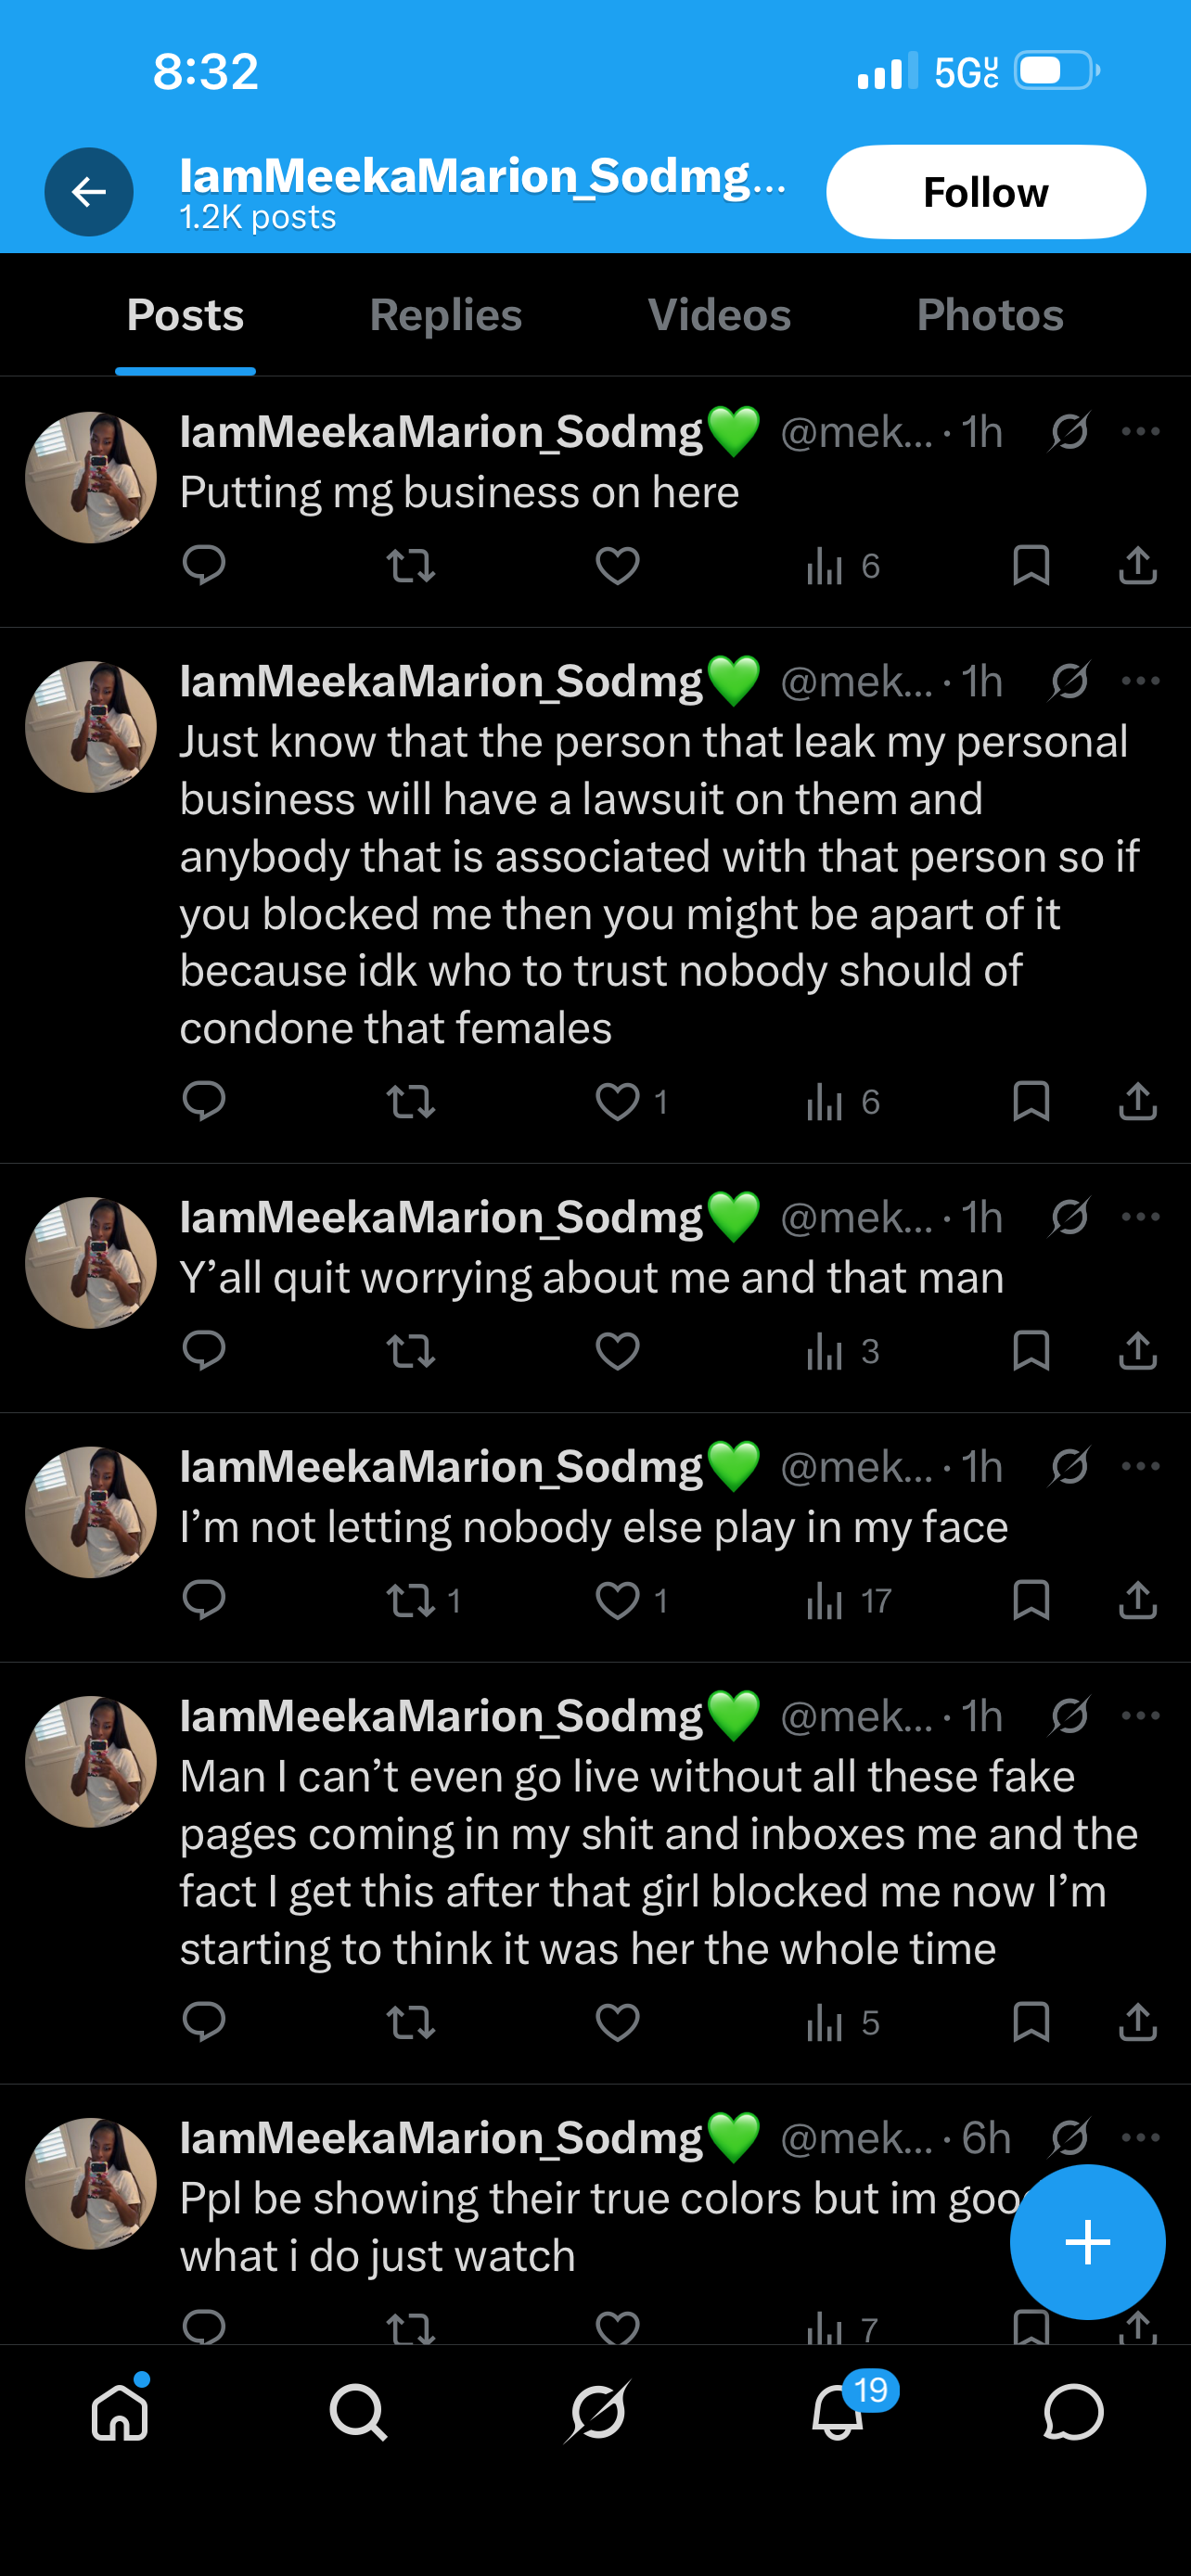Open more options on the lawsuit post

(1141, 681)
